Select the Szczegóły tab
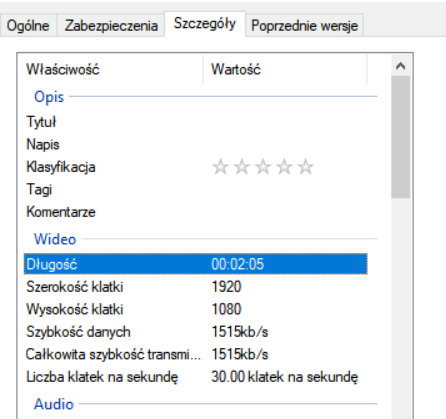 click(x=205, y=24)
